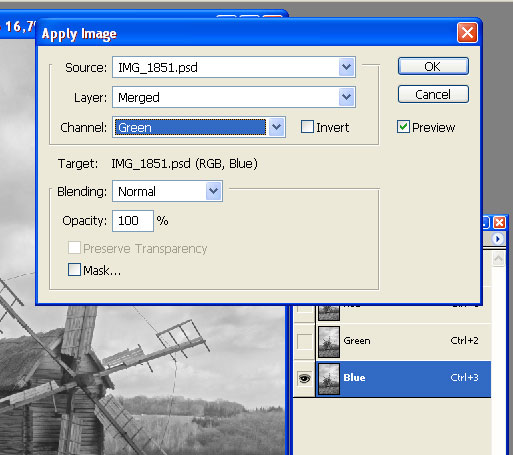
Task: Click the Ctrl+3 shortcut text
Action: [x=464, y=377]
